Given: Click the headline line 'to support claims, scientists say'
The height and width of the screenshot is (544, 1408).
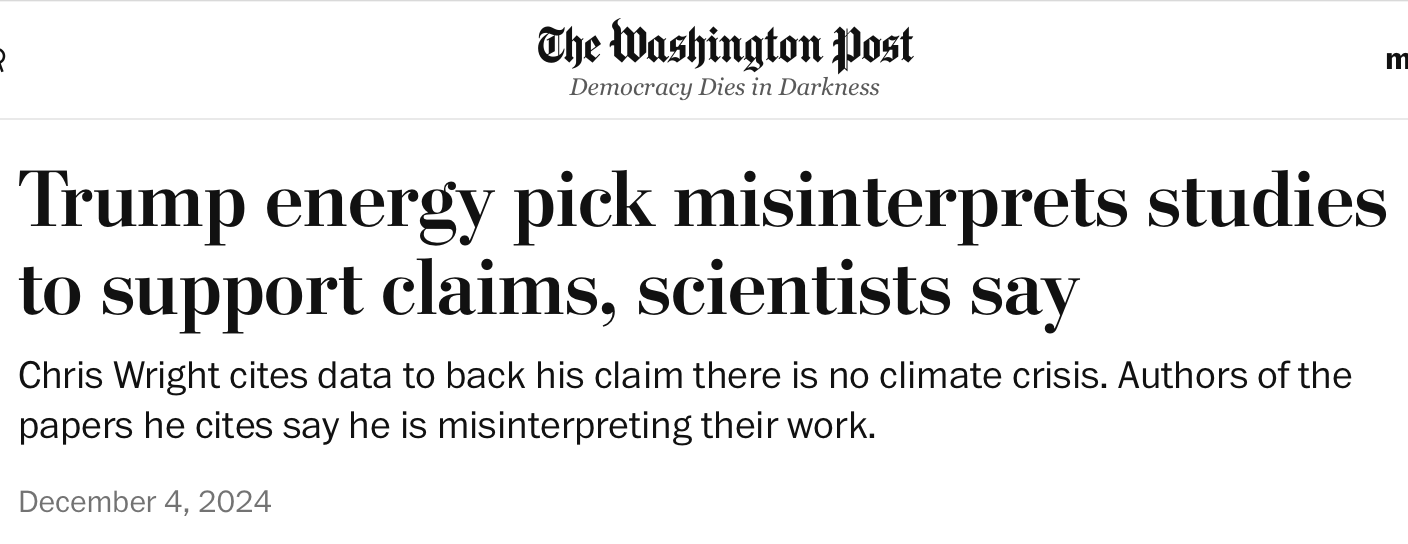Looking at the screenshot, I should click(x=549, y=291).
